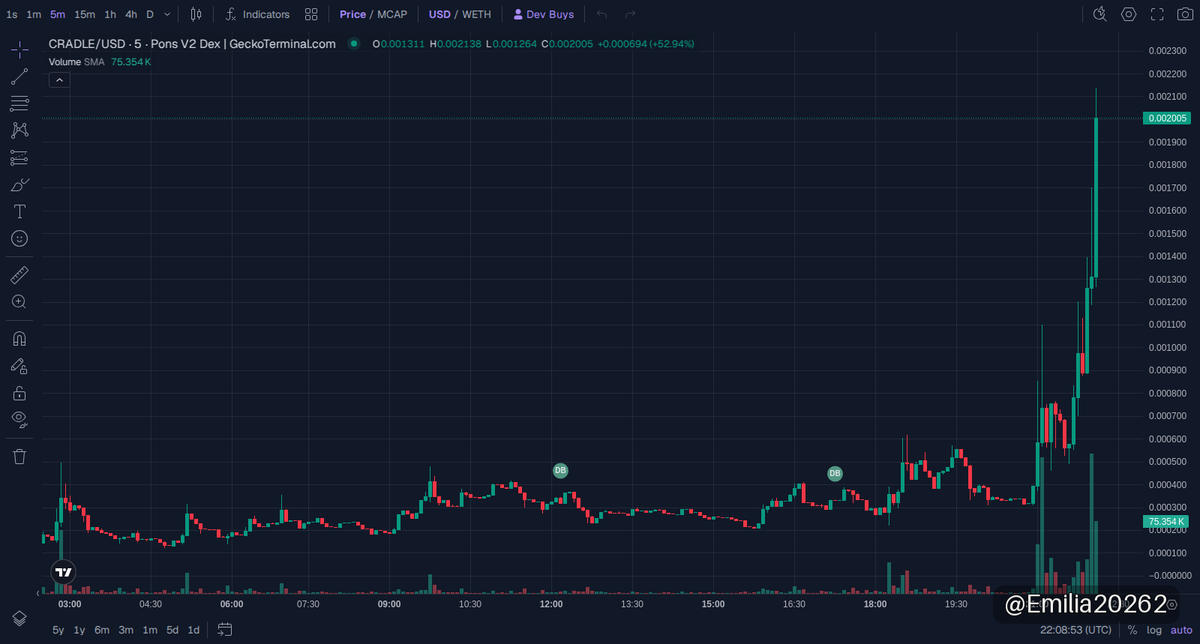
Task: Open the indicator templates grid icon
Action: [312, 15]
